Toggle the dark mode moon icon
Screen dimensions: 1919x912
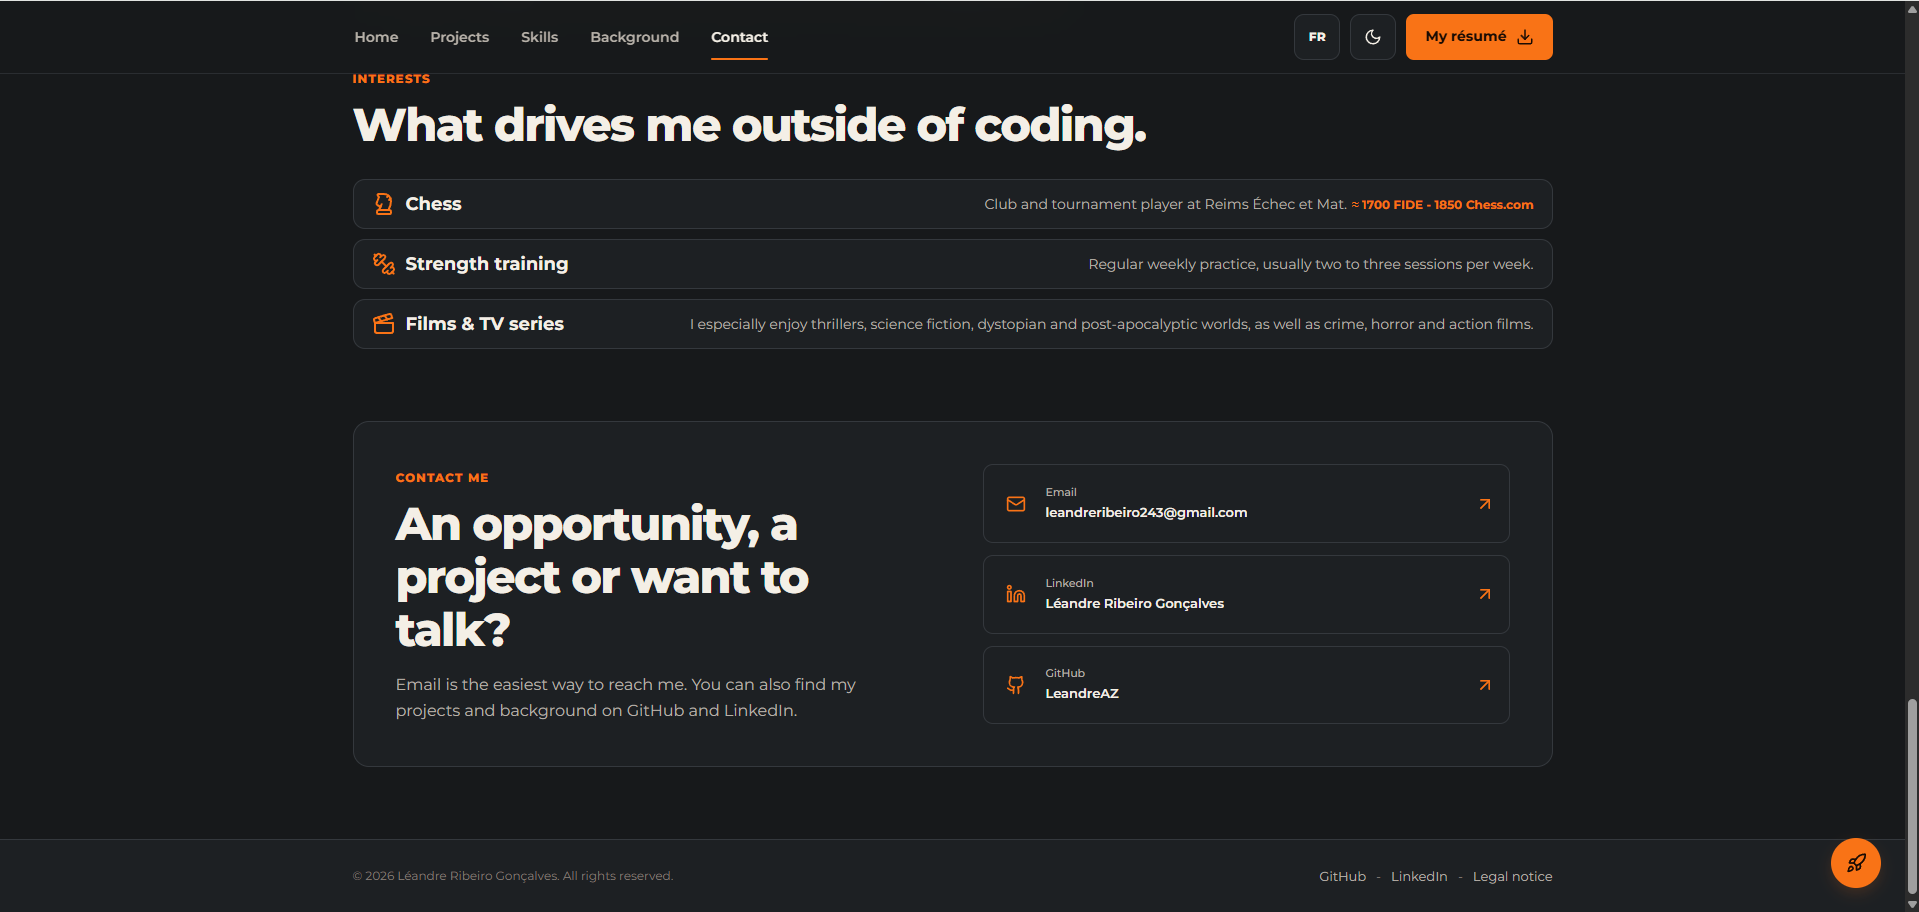coord(1372,37)
